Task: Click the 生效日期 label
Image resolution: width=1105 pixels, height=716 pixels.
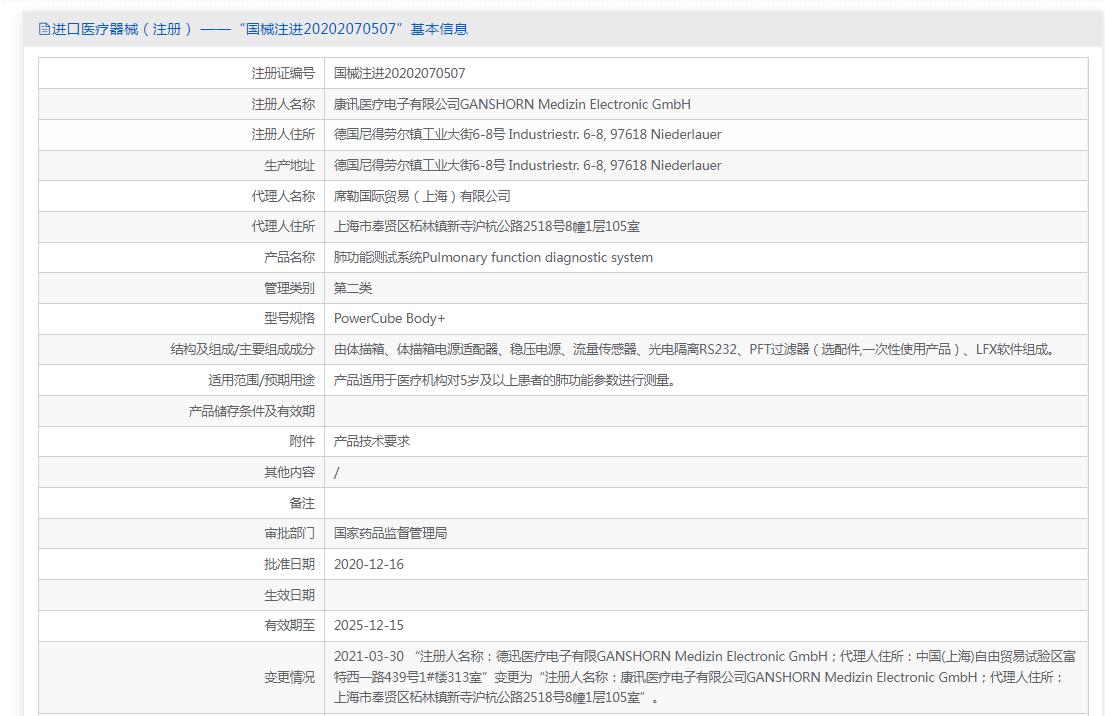Action: click(290, 595)
